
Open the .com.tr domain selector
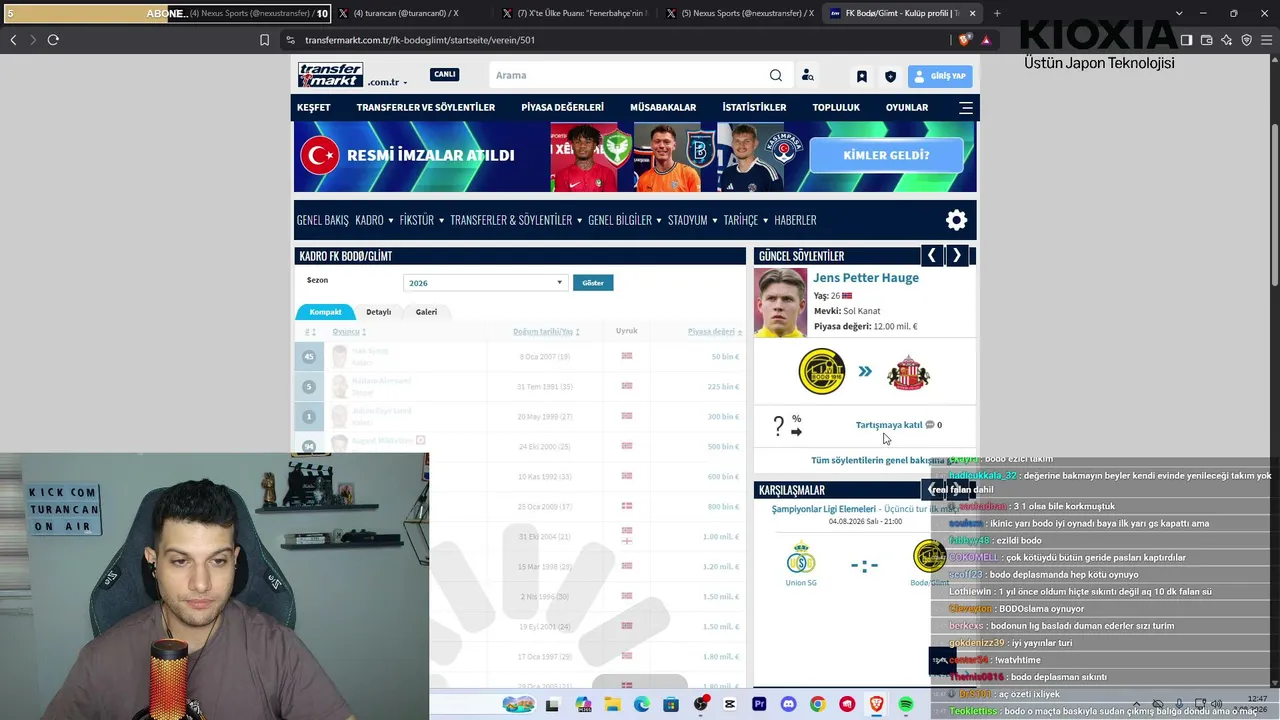pos(388,82)
